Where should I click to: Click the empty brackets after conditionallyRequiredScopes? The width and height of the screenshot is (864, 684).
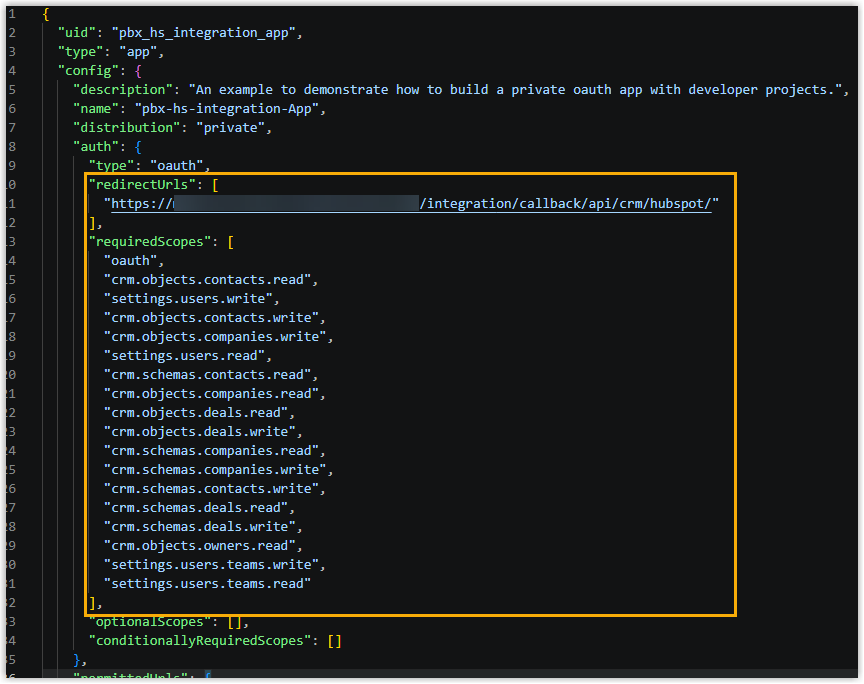[334, 641]
